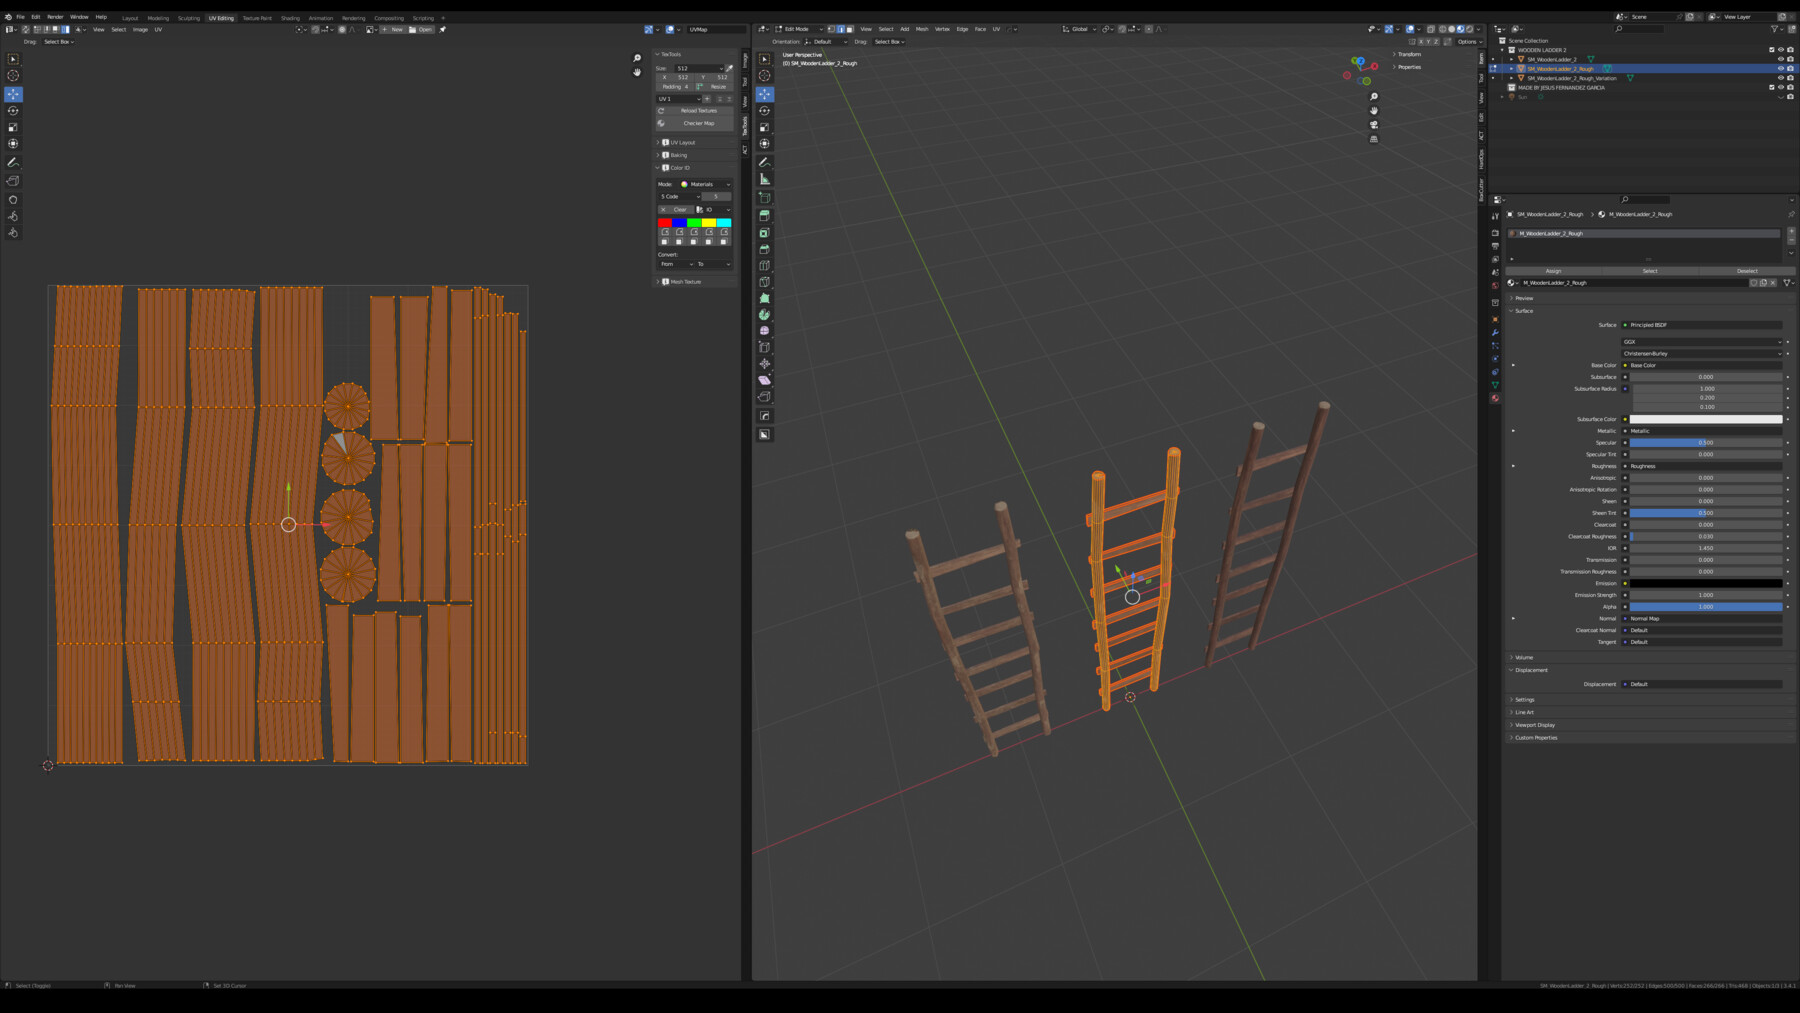Switch to the Shading workspace tab

[x=290, y=17]
